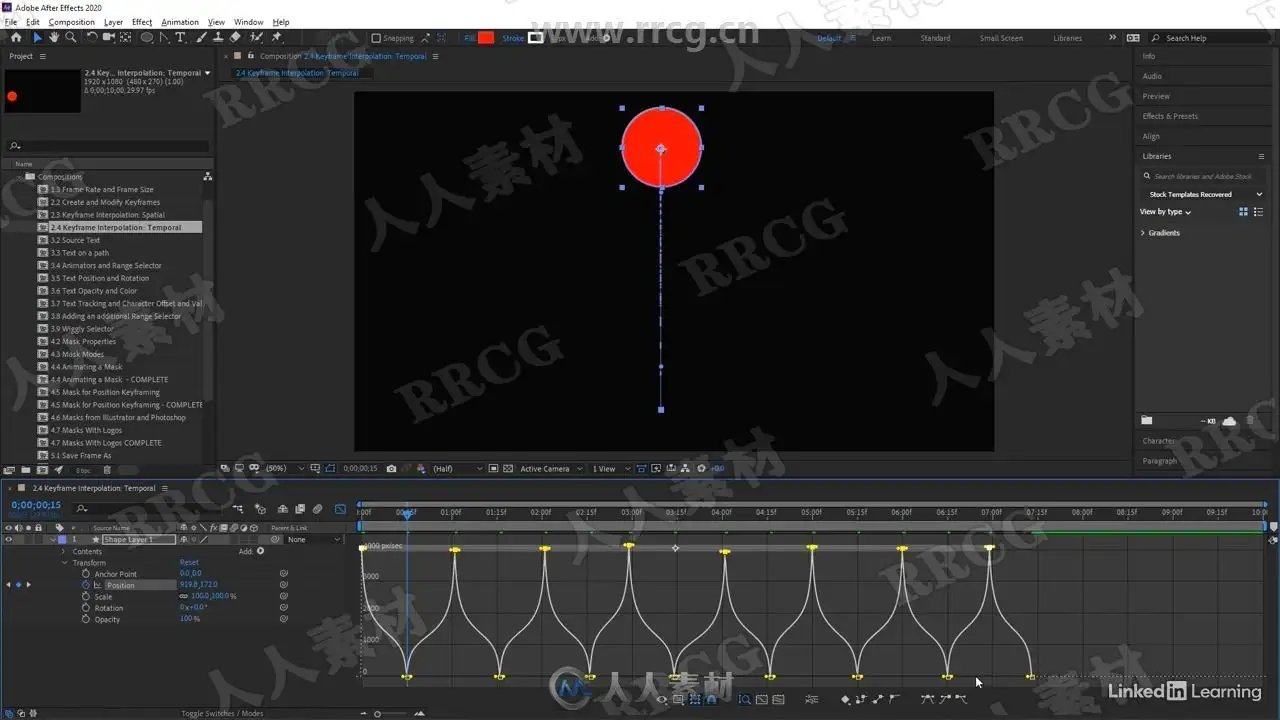Open the Stock Templates Recovered library dropdown
The height and width of the screenshot is (720, 1280).
[1203, 194]
